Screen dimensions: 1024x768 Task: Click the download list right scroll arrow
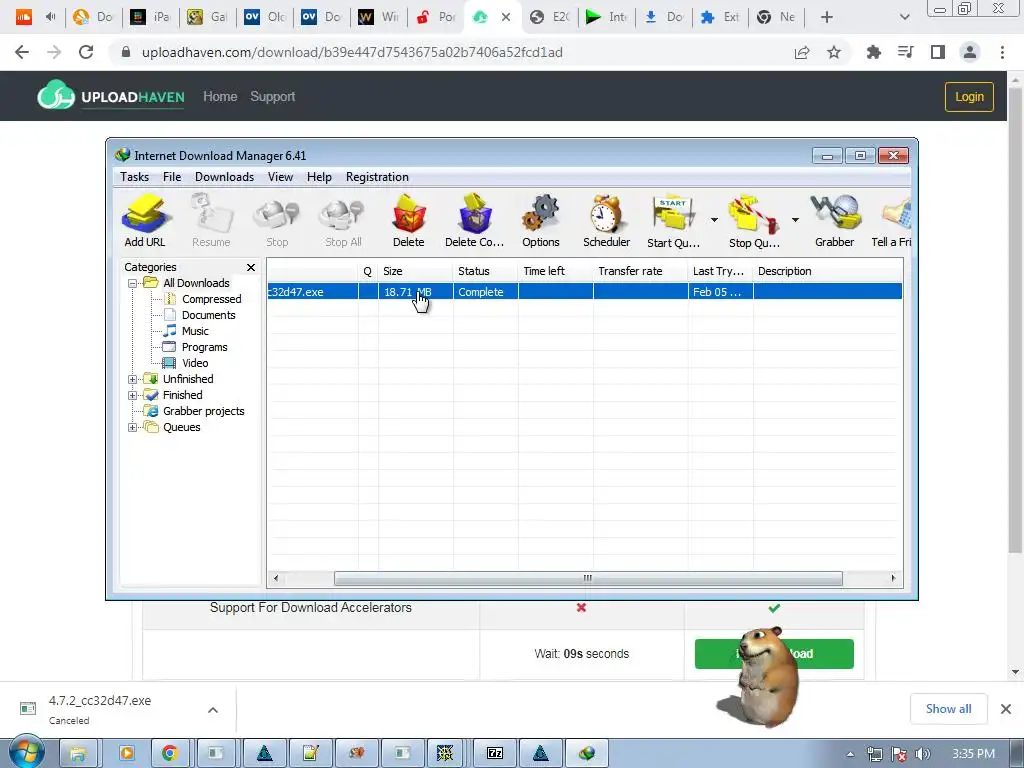pyautogui.click(x=893, y=578)
